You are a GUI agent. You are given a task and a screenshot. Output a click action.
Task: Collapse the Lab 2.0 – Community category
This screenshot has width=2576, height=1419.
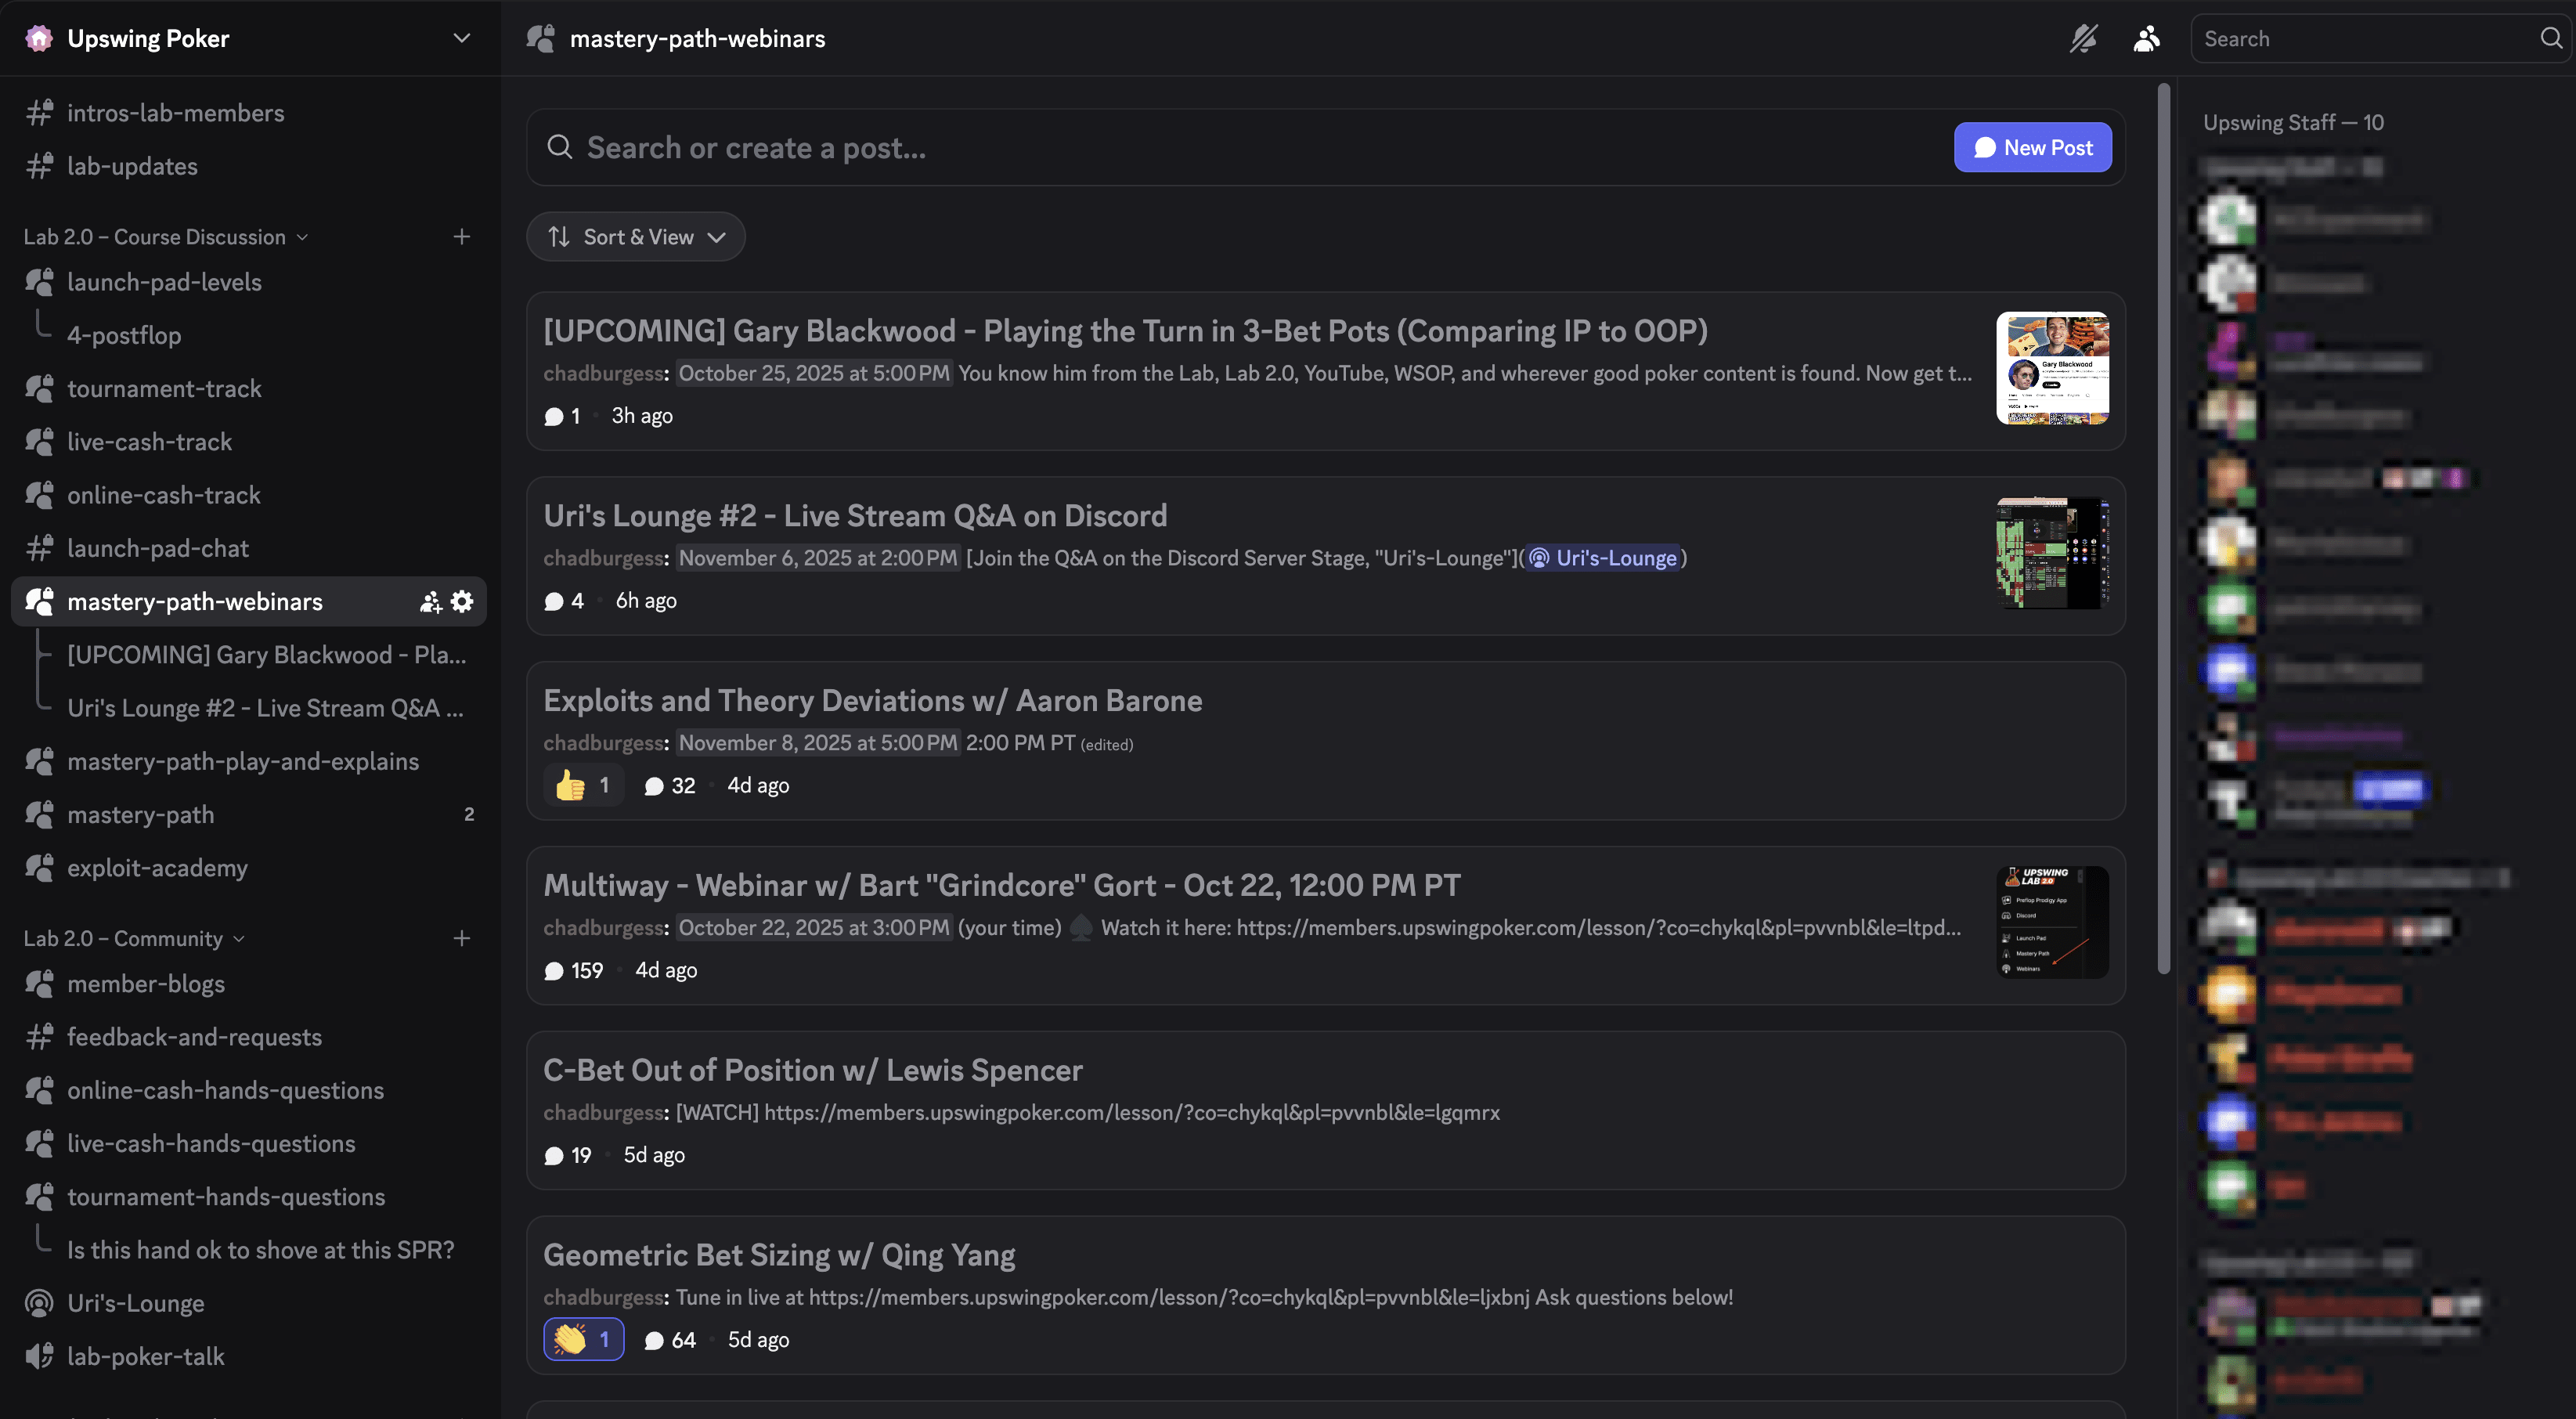(x=238, y=938)
